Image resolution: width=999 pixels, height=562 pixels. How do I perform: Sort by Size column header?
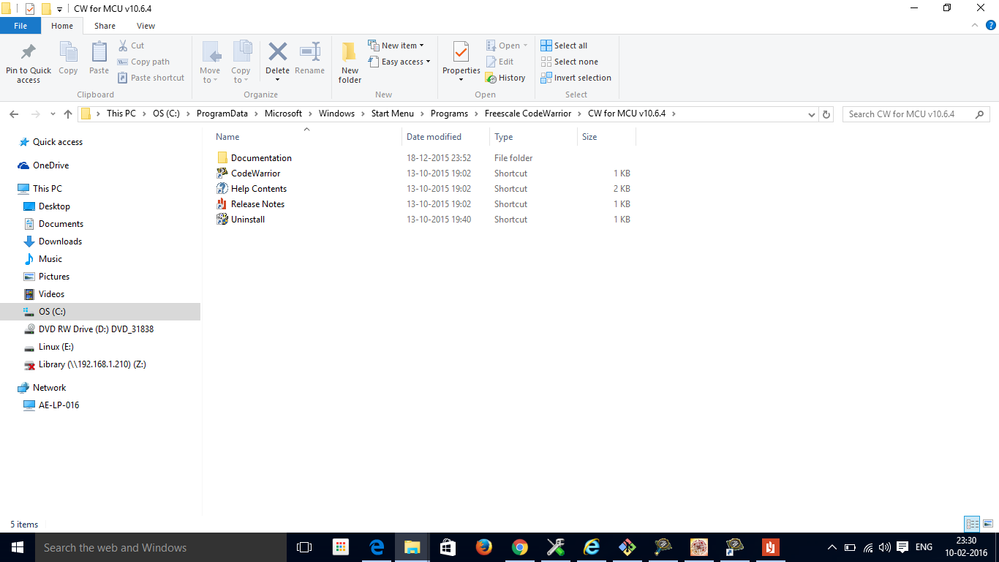pos(589,136)
